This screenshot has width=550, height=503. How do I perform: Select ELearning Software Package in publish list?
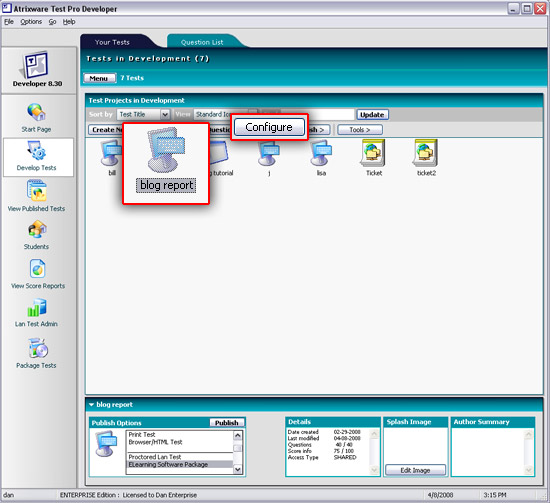pos(180,464)
